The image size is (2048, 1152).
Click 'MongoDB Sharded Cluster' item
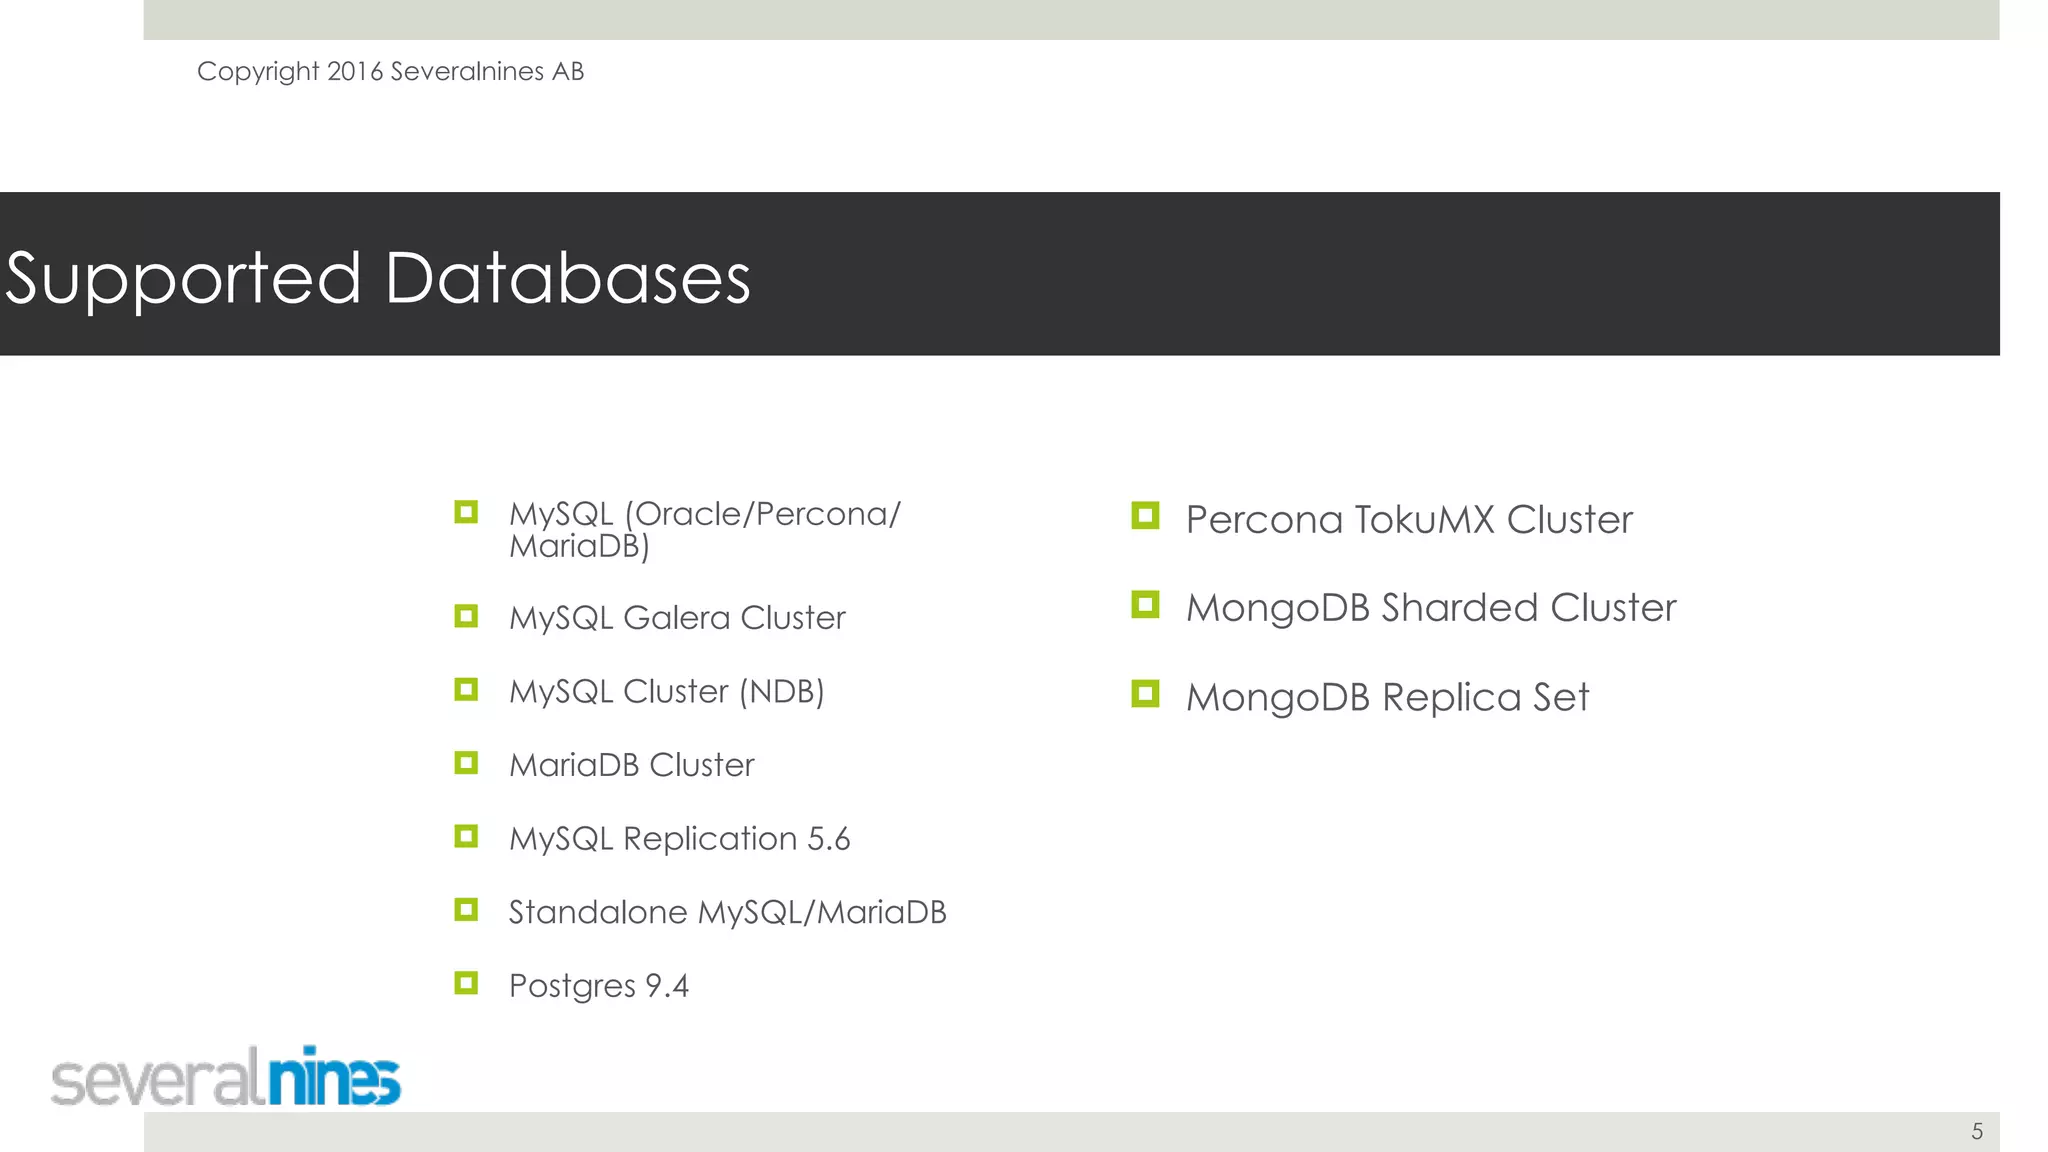pyautogui.click(x=1431, y=608)
